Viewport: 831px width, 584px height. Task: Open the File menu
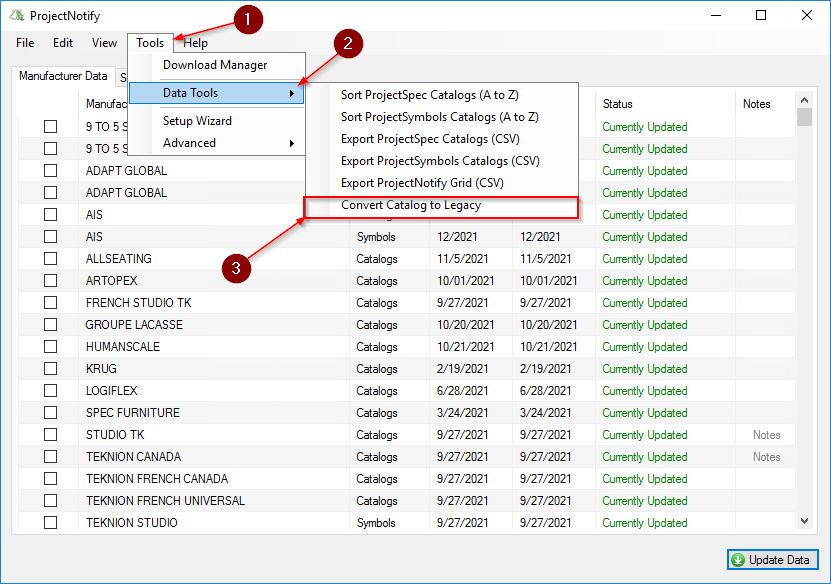pos(25,43)
